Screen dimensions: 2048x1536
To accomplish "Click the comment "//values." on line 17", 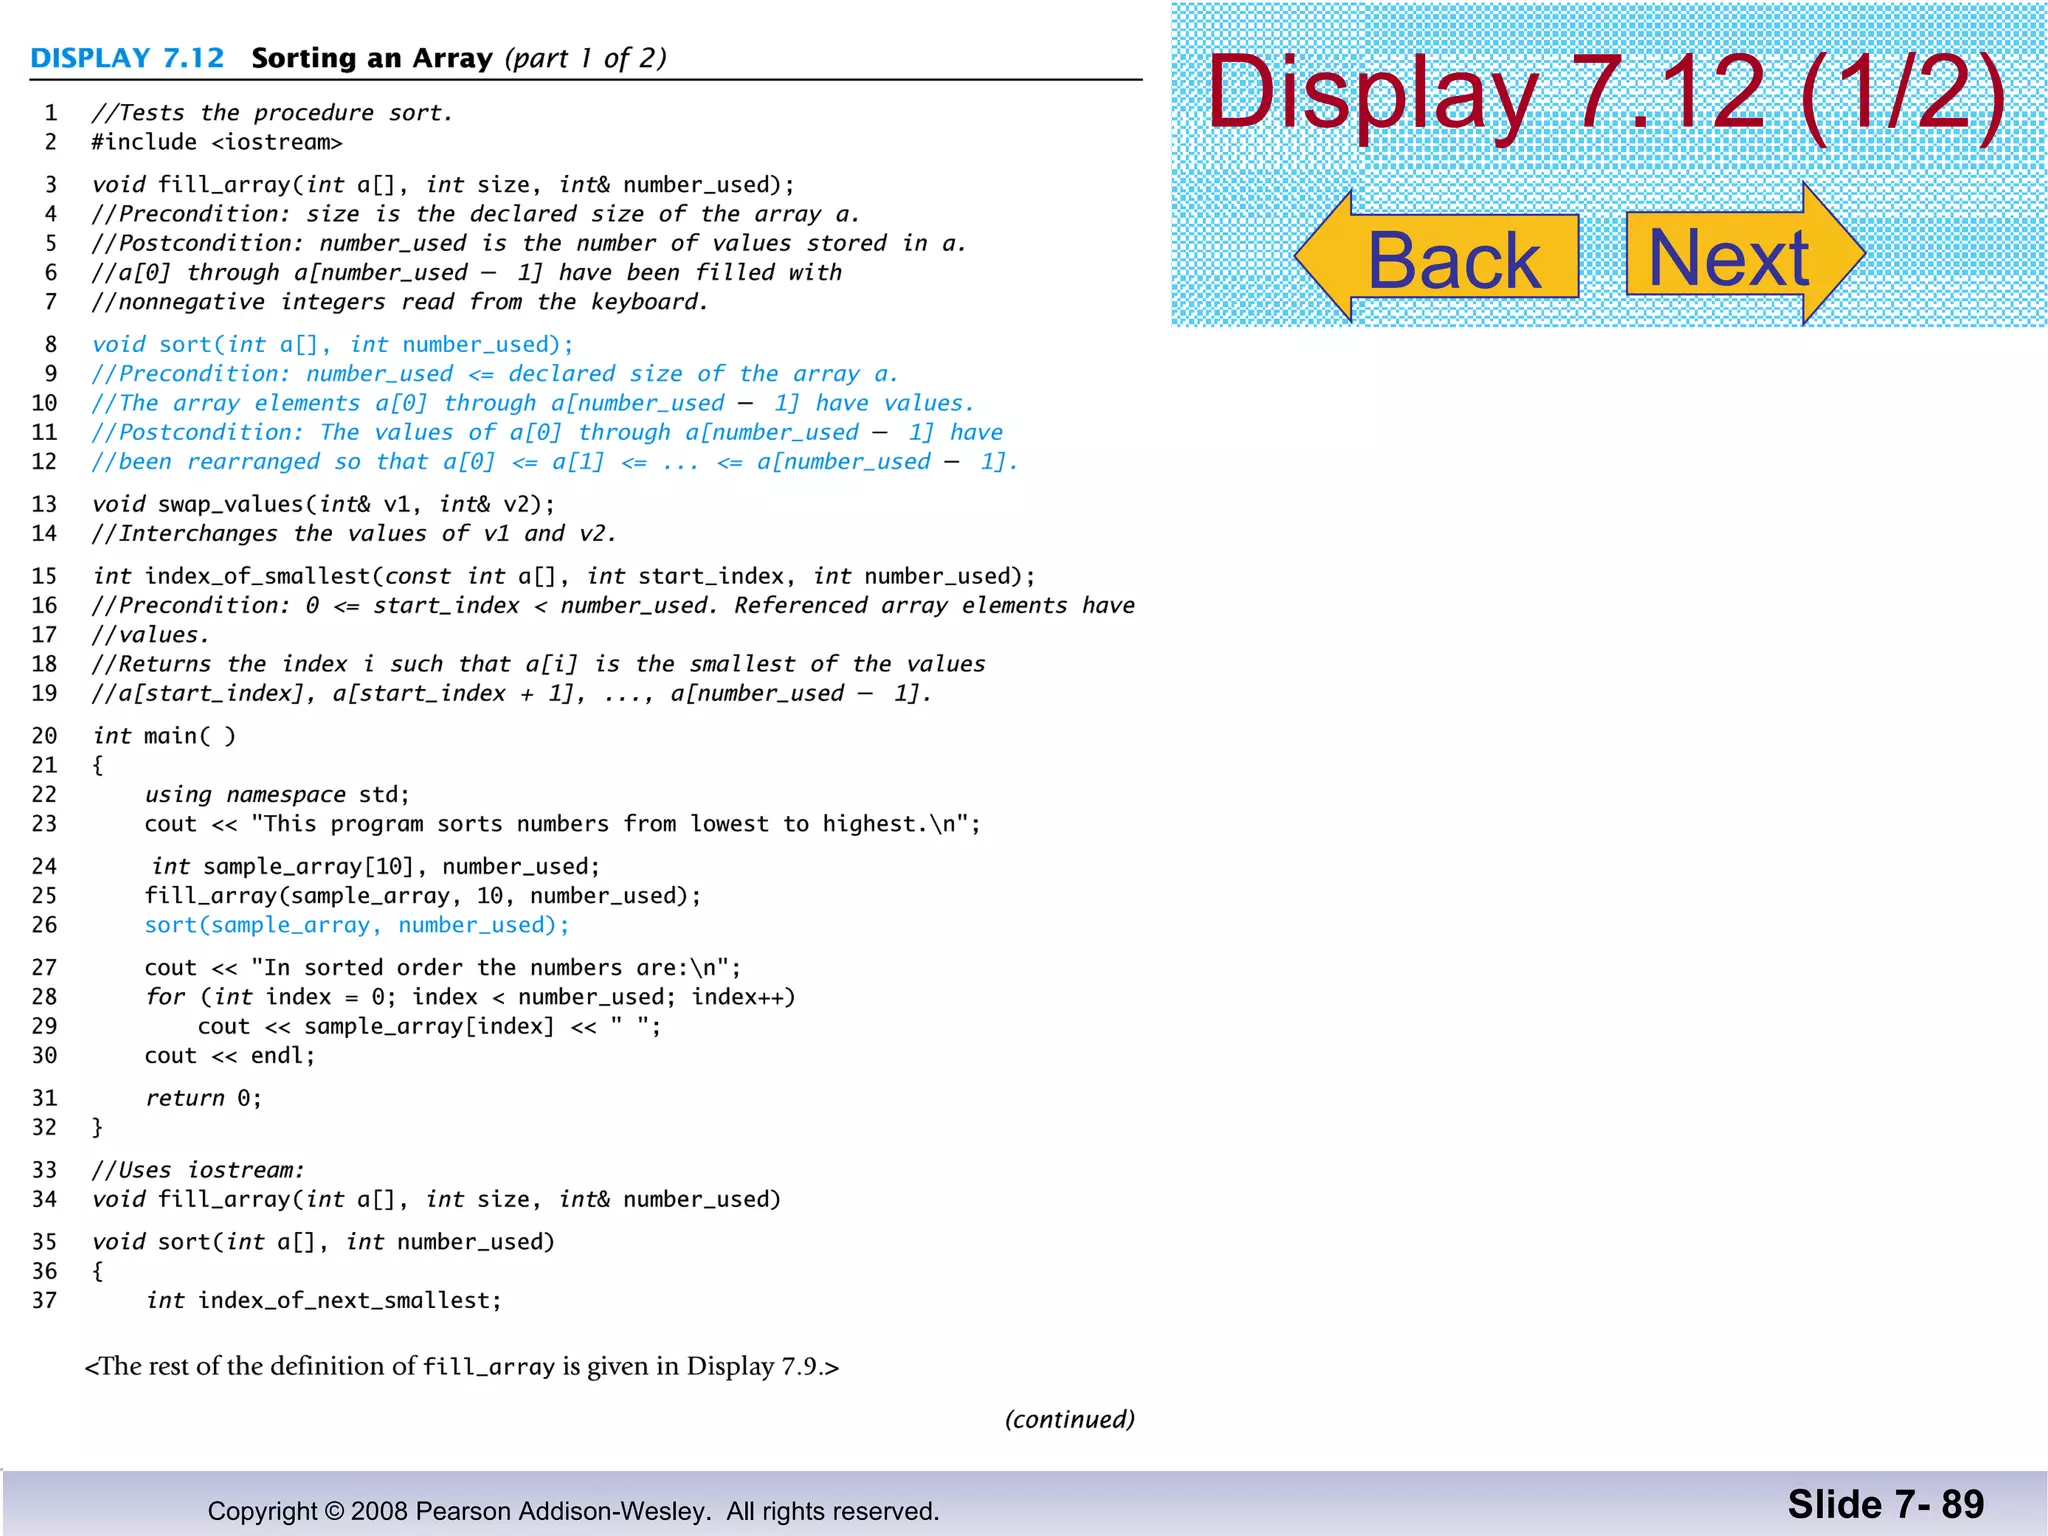I will [x=150, y=635].
